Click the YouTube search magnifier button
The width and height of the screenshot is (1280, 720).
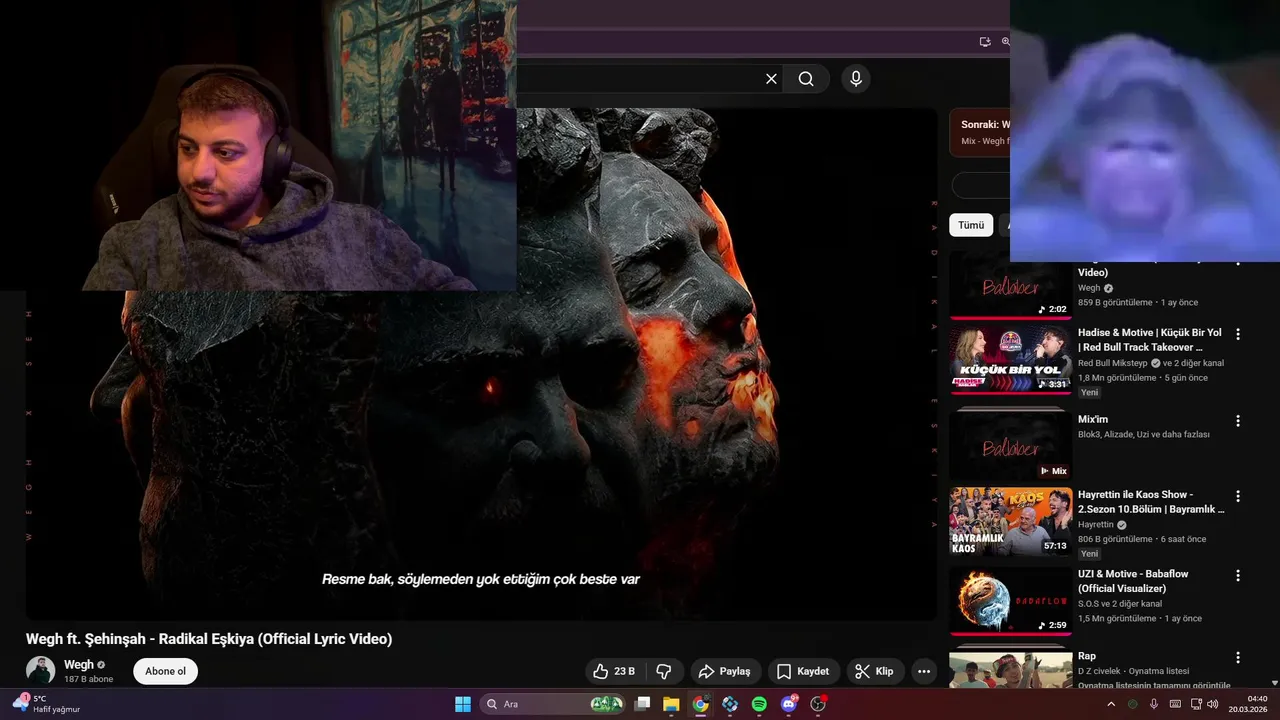point(806,79)
